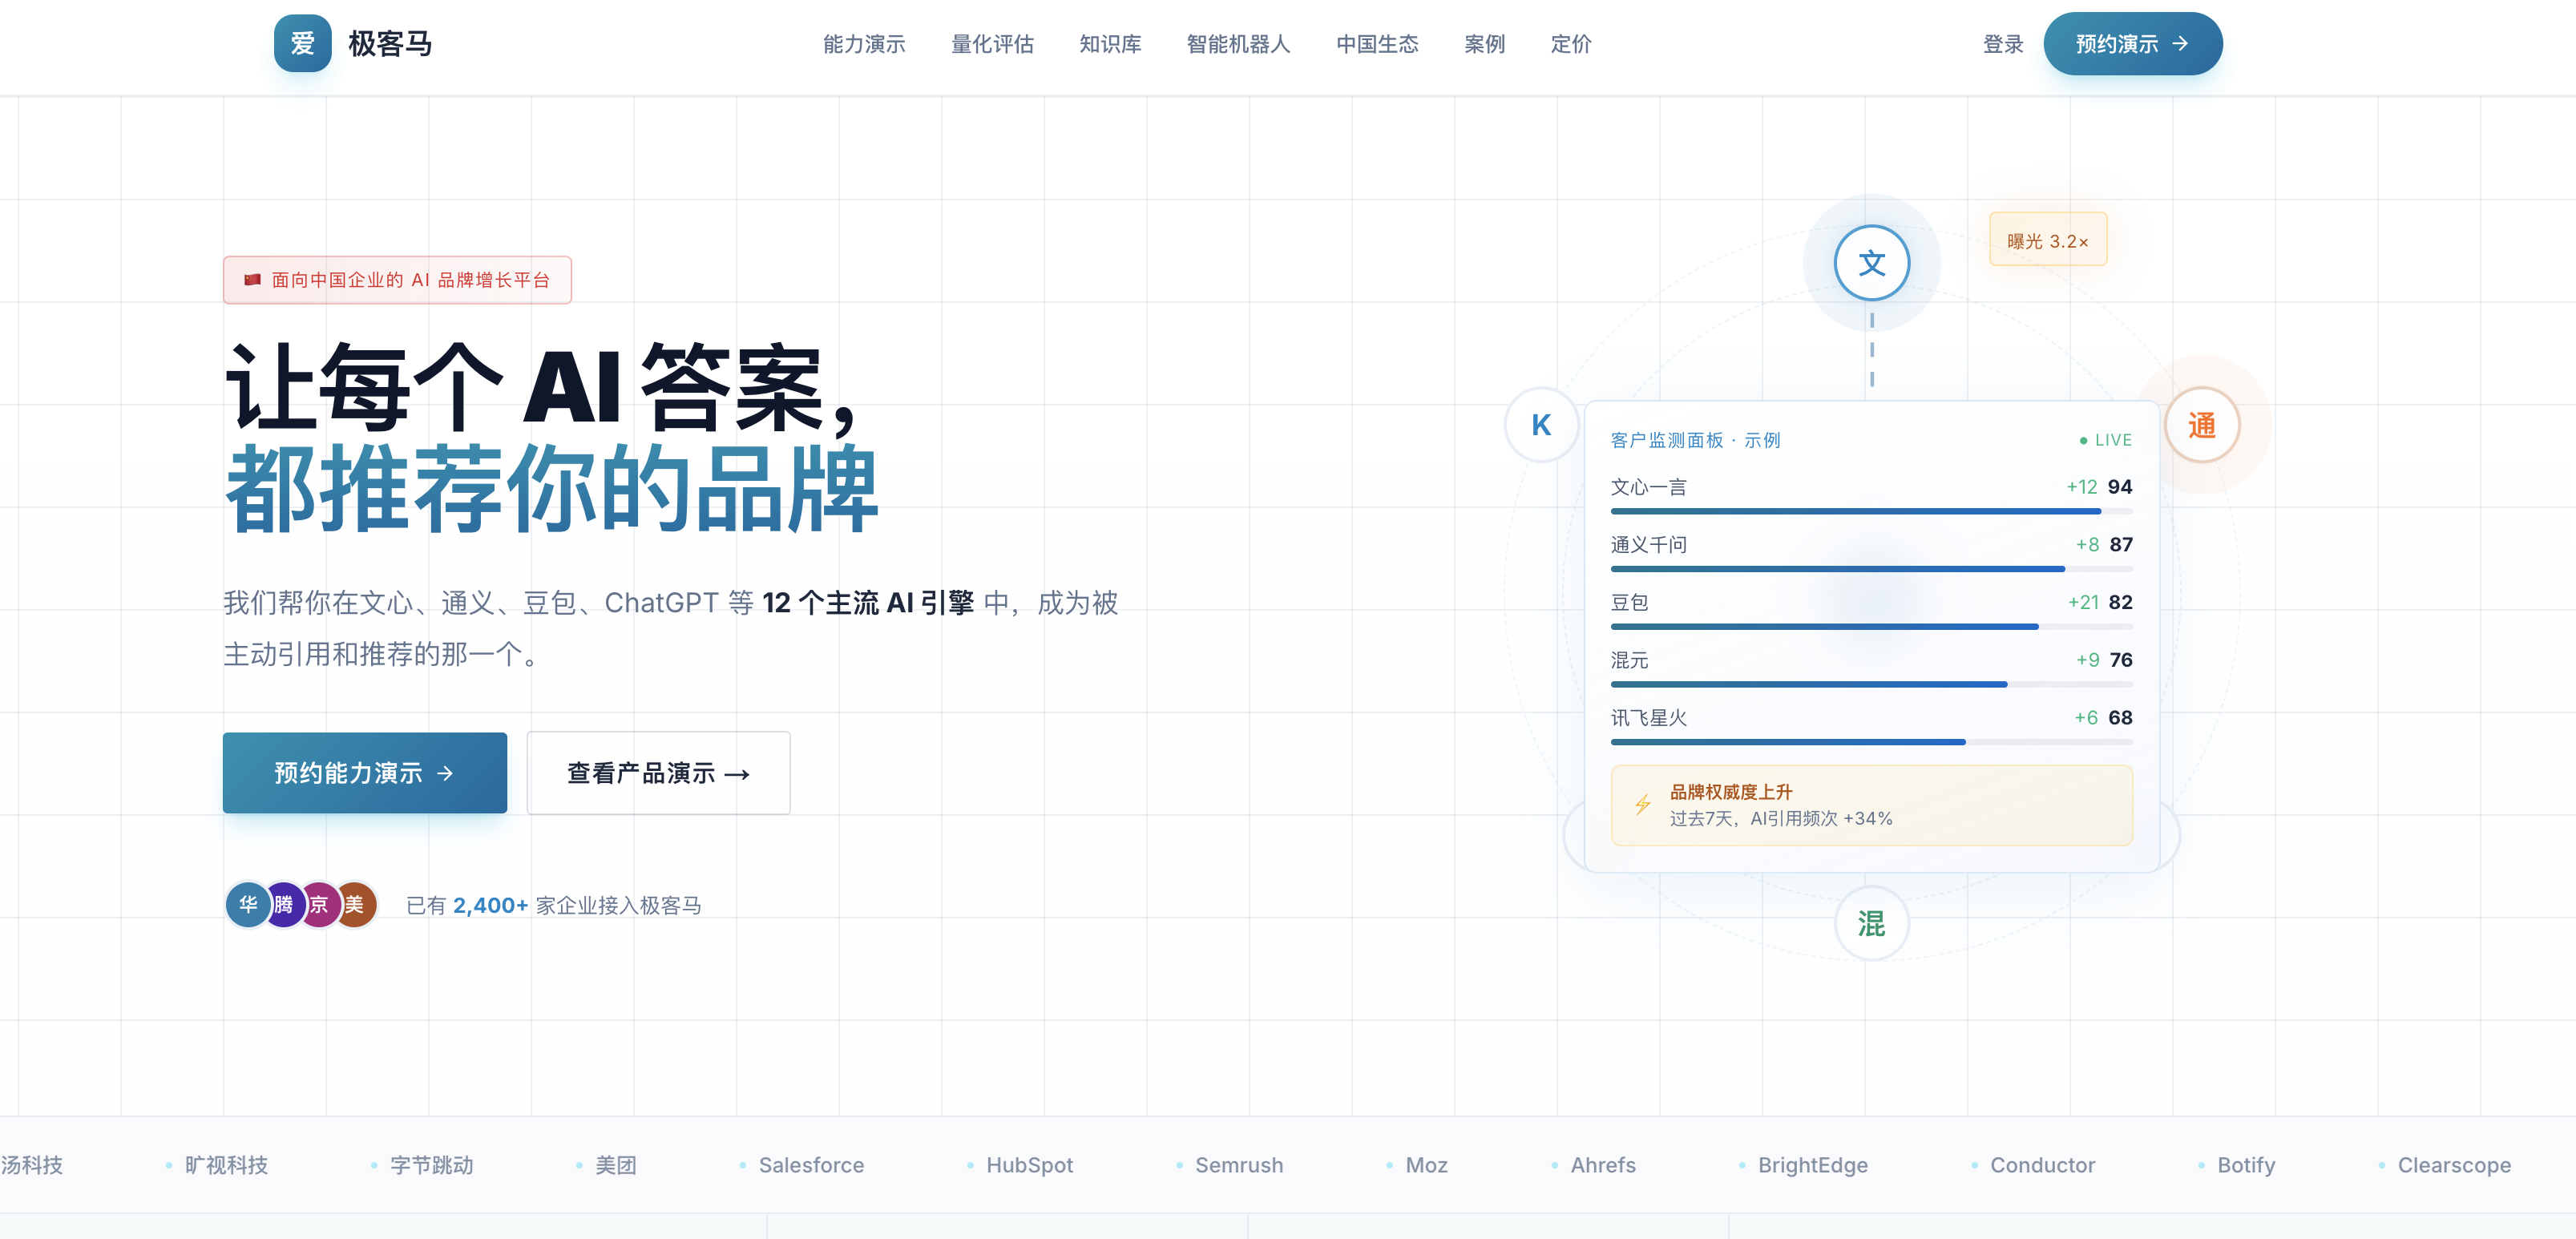This screenshot has height=1239, width=2576.
Task: Click 旷视科技 in the logo strip
Action: pyautogui.click(x=226, y=1165)
